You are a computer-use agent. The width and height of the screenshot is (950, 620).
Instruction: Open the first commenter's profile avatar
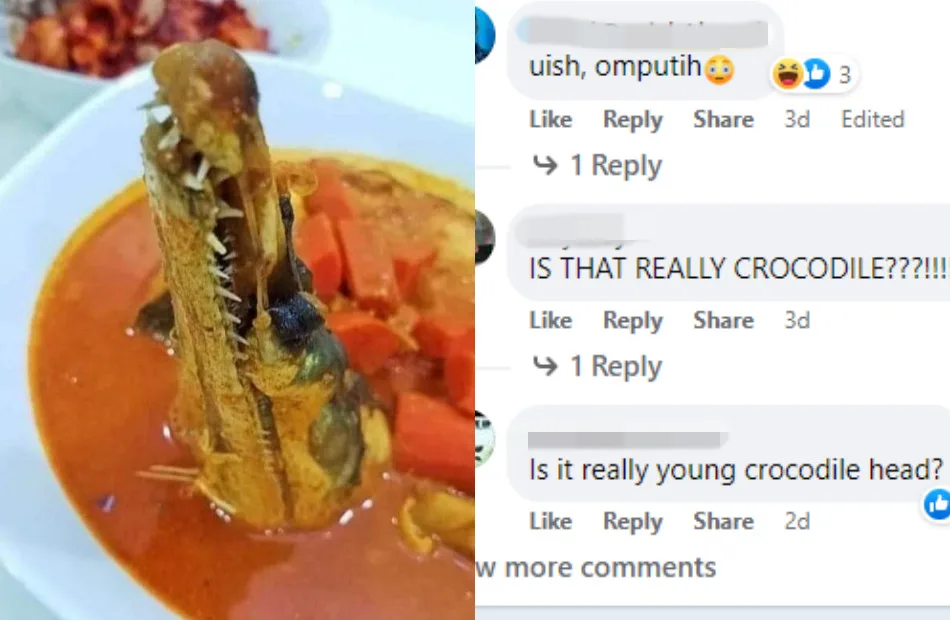coord(485,35)
